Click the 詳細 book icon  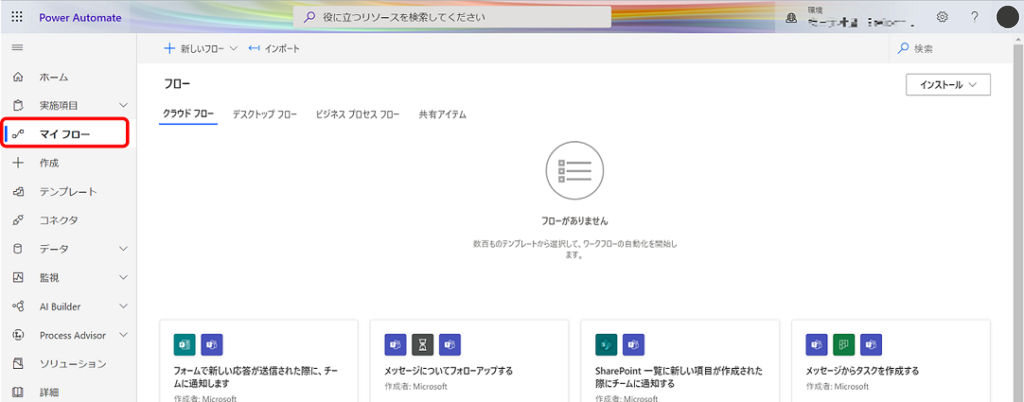[18, 392]
